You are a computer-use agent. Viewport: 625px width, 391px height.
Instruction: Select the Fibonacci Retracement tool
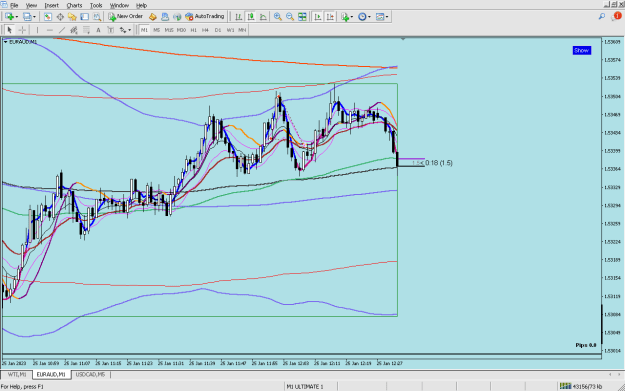(86, 30)
